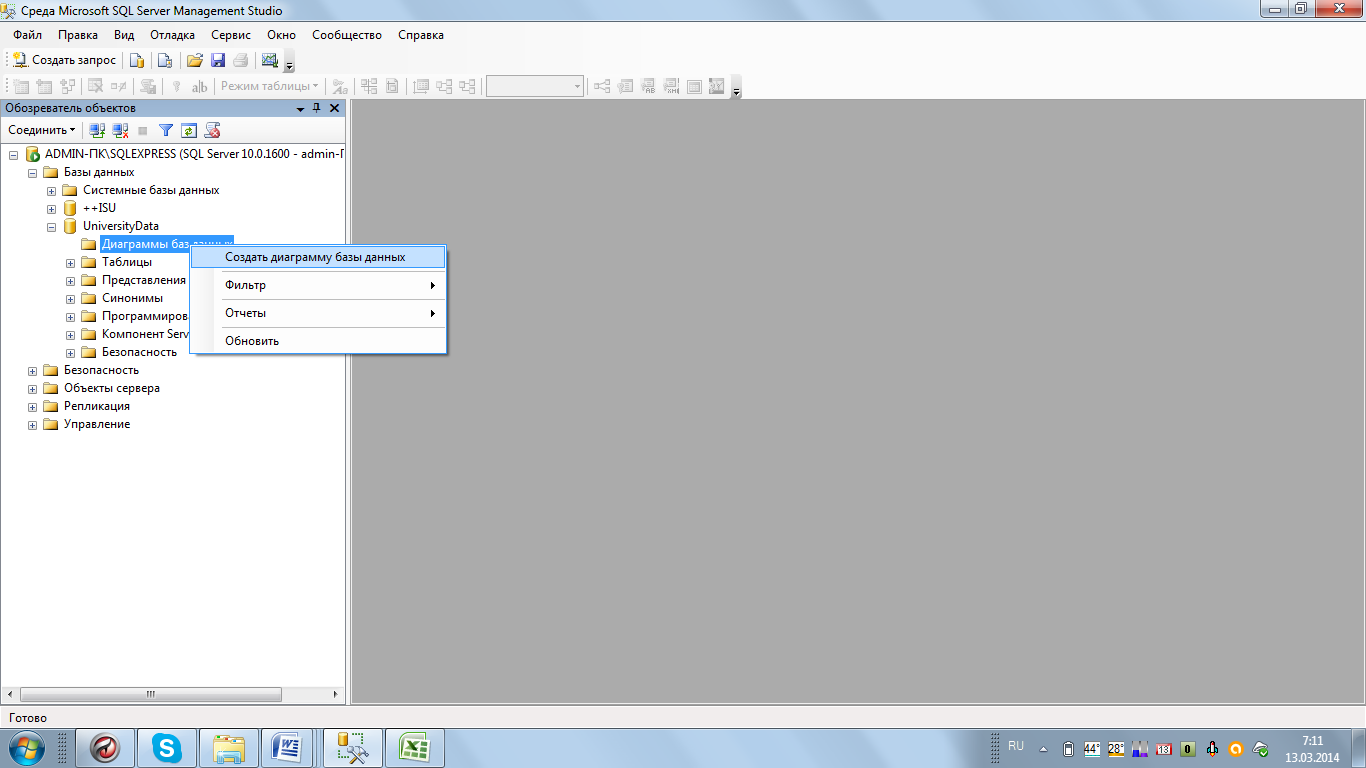The image size is (1366, 768).
Task: Open the Отчеты submenu in context menu
Action: (318, 313)
